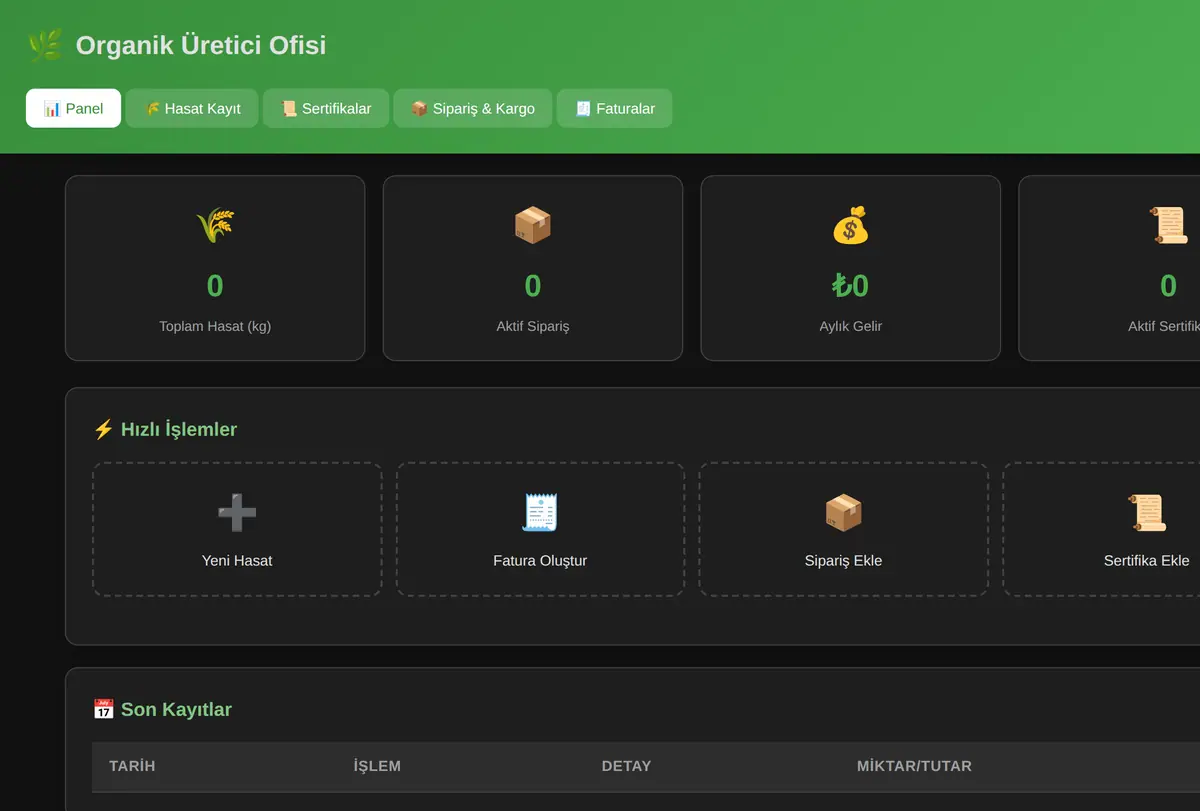Click the DETAY column header

pyautogui.click(x=626, y=766)
